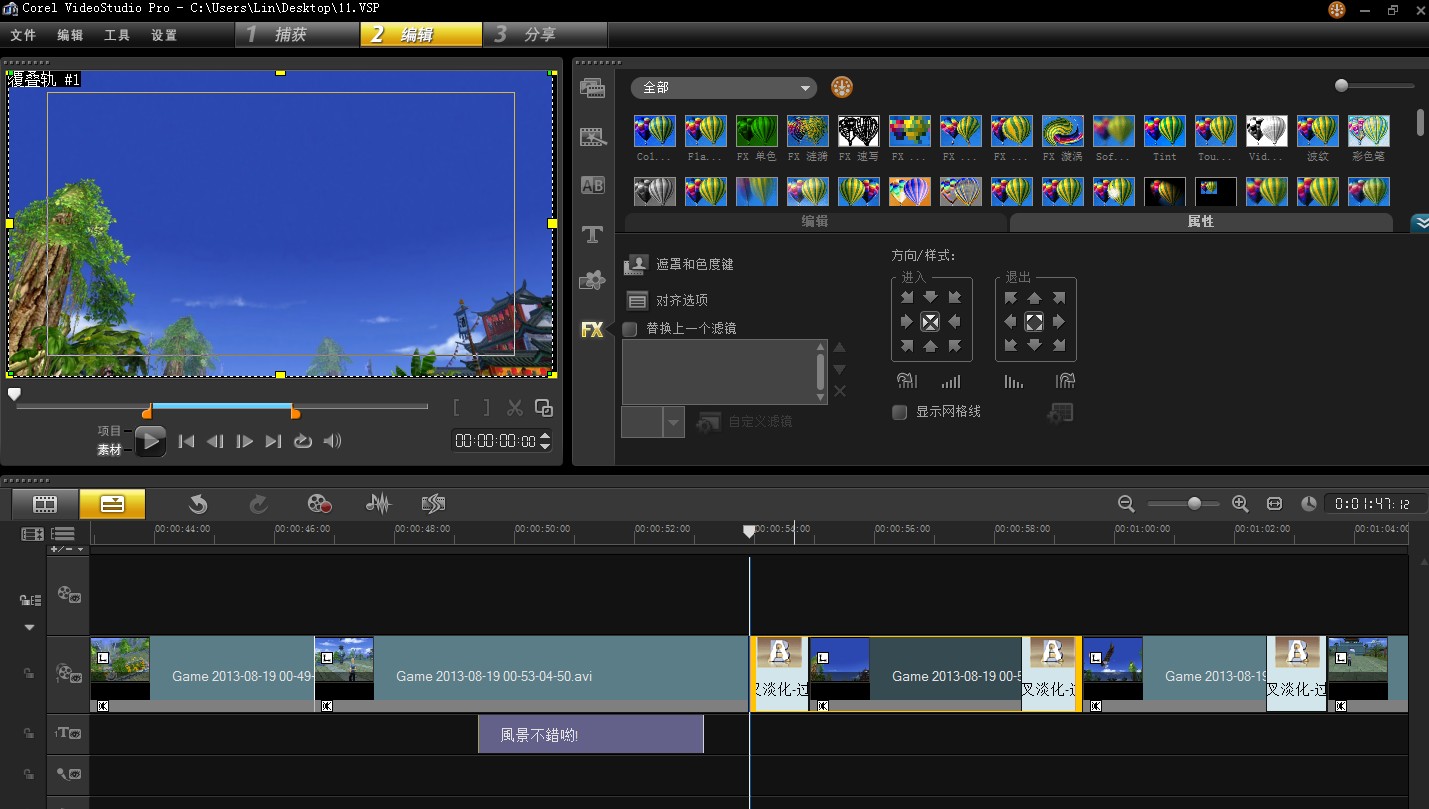The image size is (1429, 809).
Task: Toggle repeat playback loop button
Action: (302, 441)
